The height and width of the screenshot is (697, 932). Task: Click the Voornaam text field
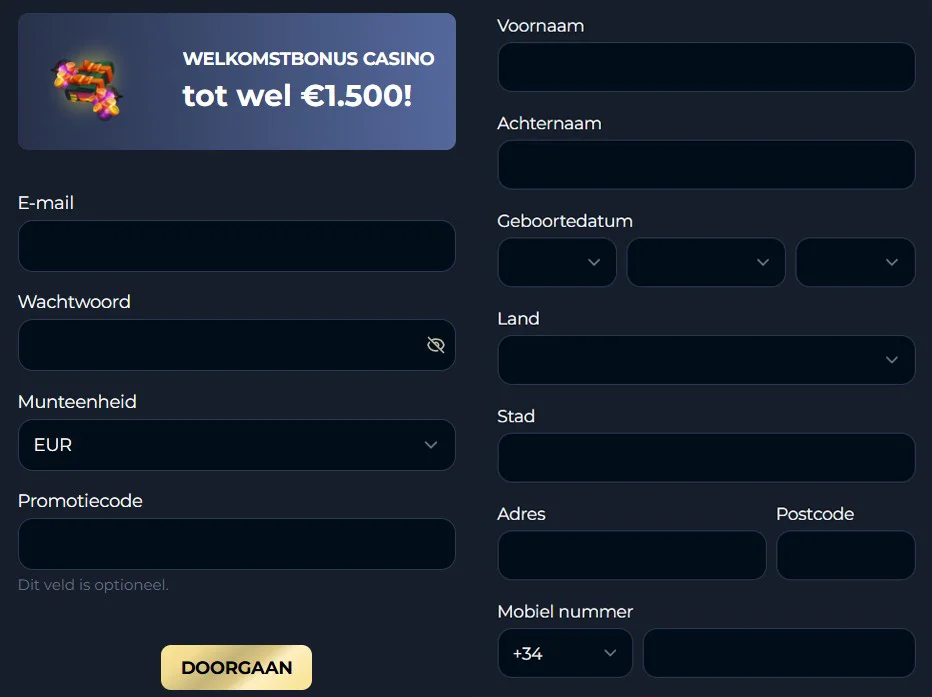[706, 67]
